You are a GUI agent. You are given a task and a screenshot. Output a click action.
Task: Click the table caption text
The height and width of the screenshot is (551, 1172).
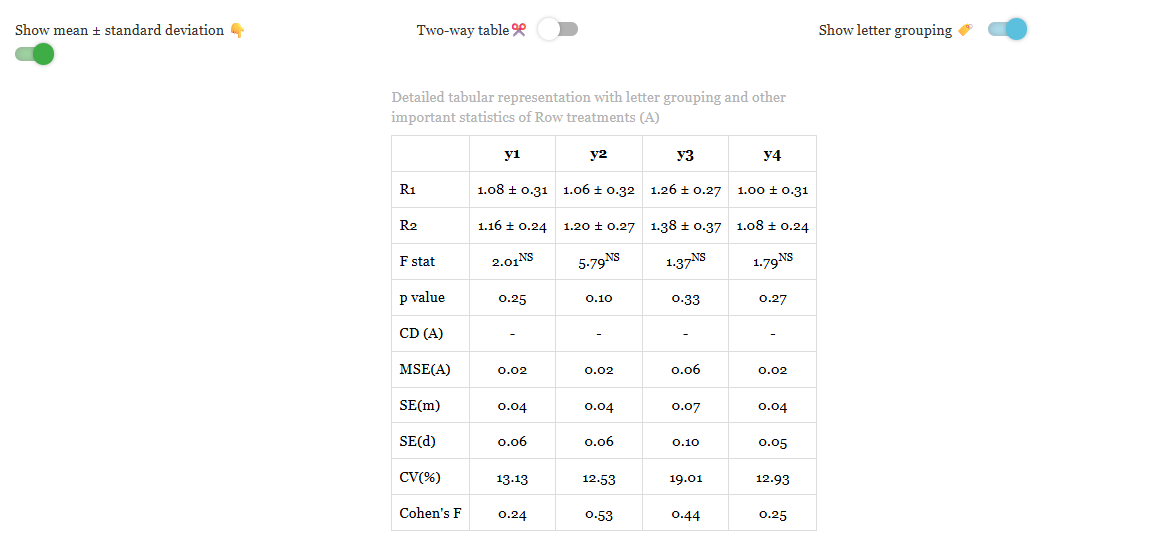(588, 108)
